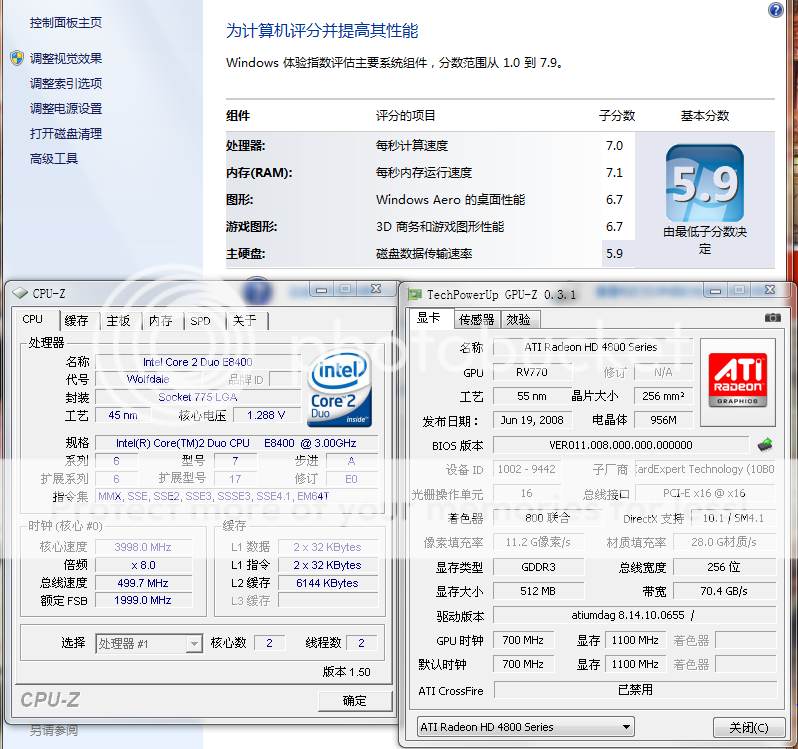Click the 核心电压 1.288 V value
Image resolution: width=798 pixels, height=749 pixels.
[267, 415]
